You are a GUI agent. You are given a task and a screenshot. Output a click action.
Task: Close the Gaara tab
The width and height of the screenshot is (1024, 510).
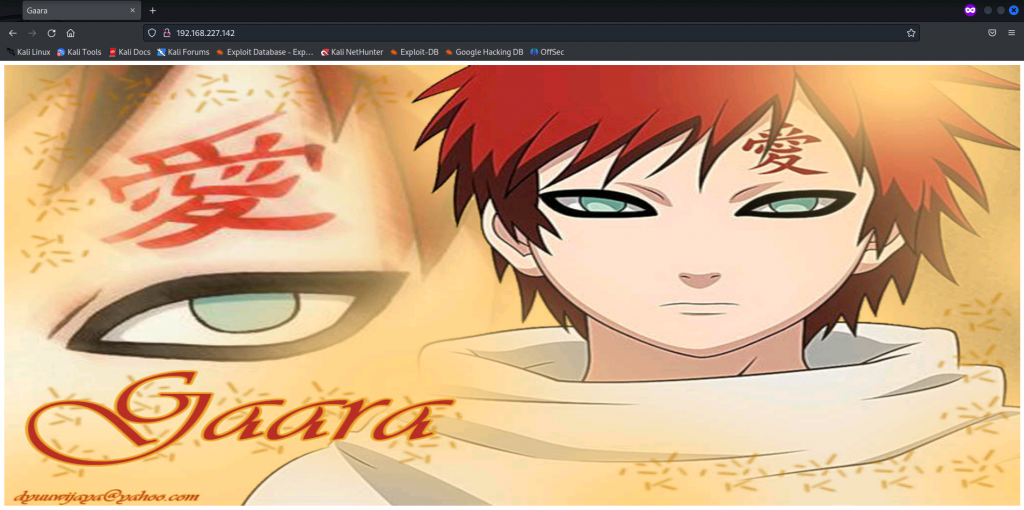tap(133, 10)
